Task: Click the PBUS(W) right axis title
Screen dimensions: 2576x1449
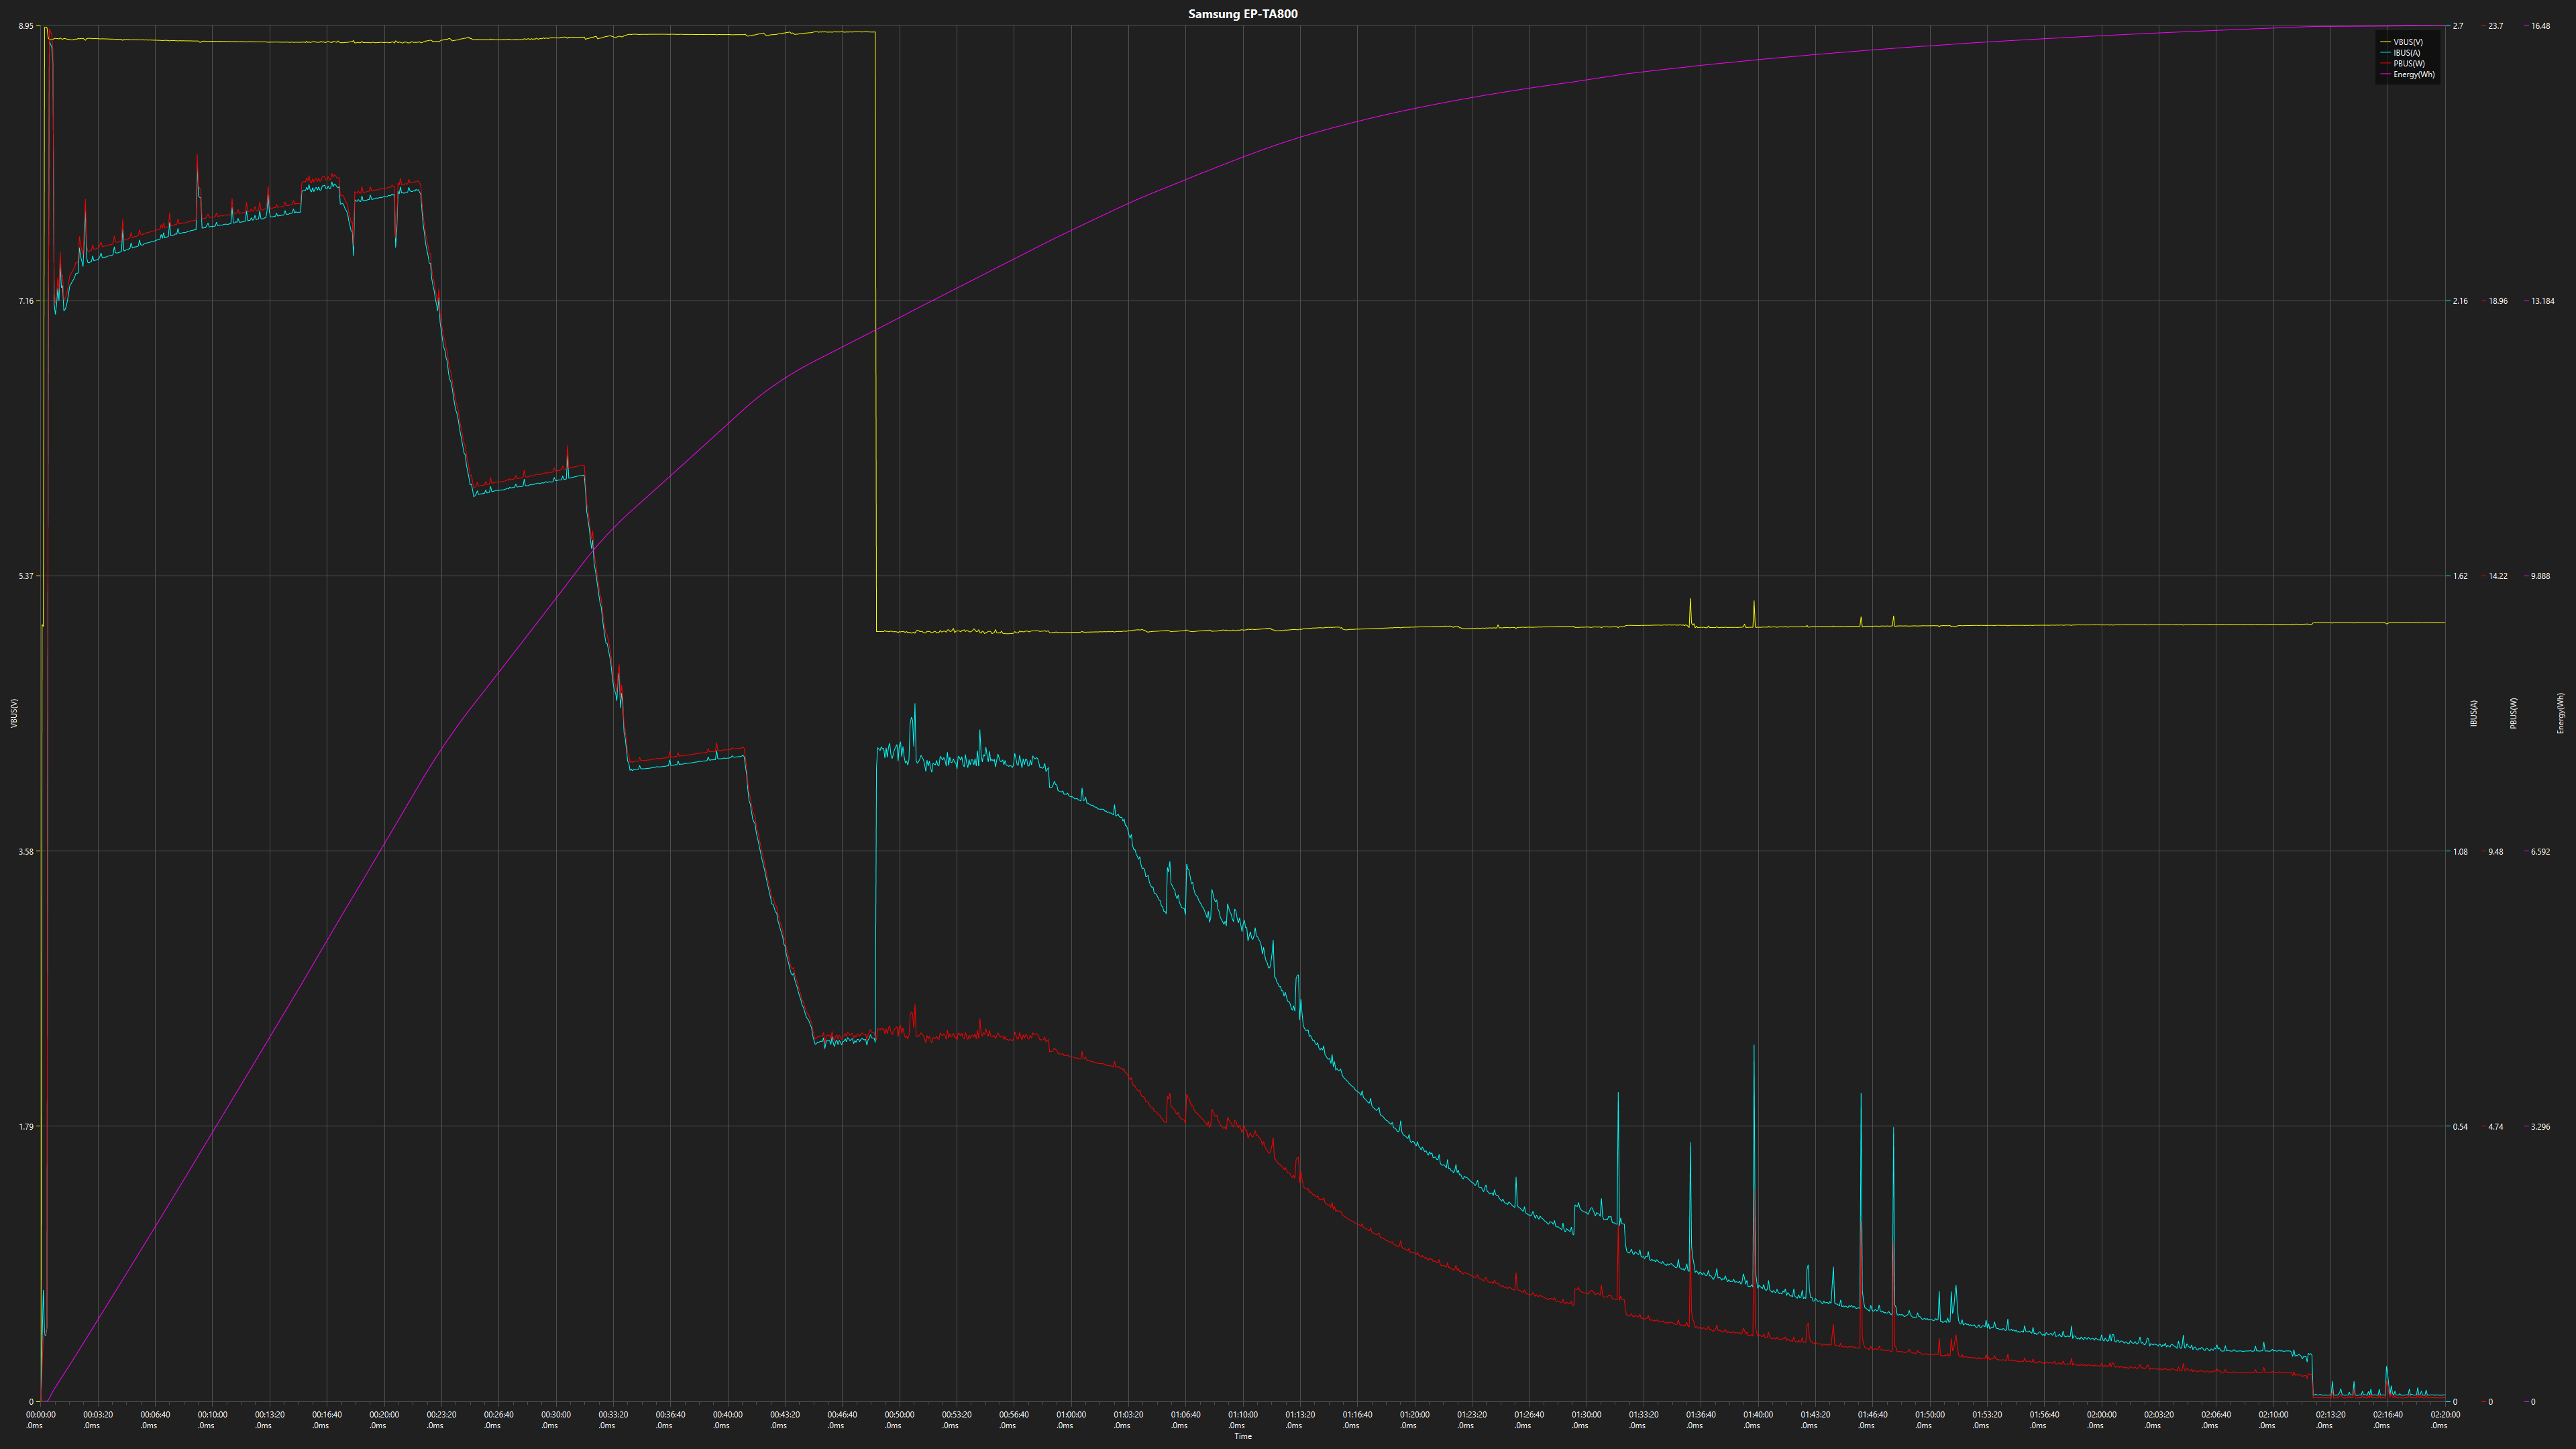Action: tap(2513, 713)
